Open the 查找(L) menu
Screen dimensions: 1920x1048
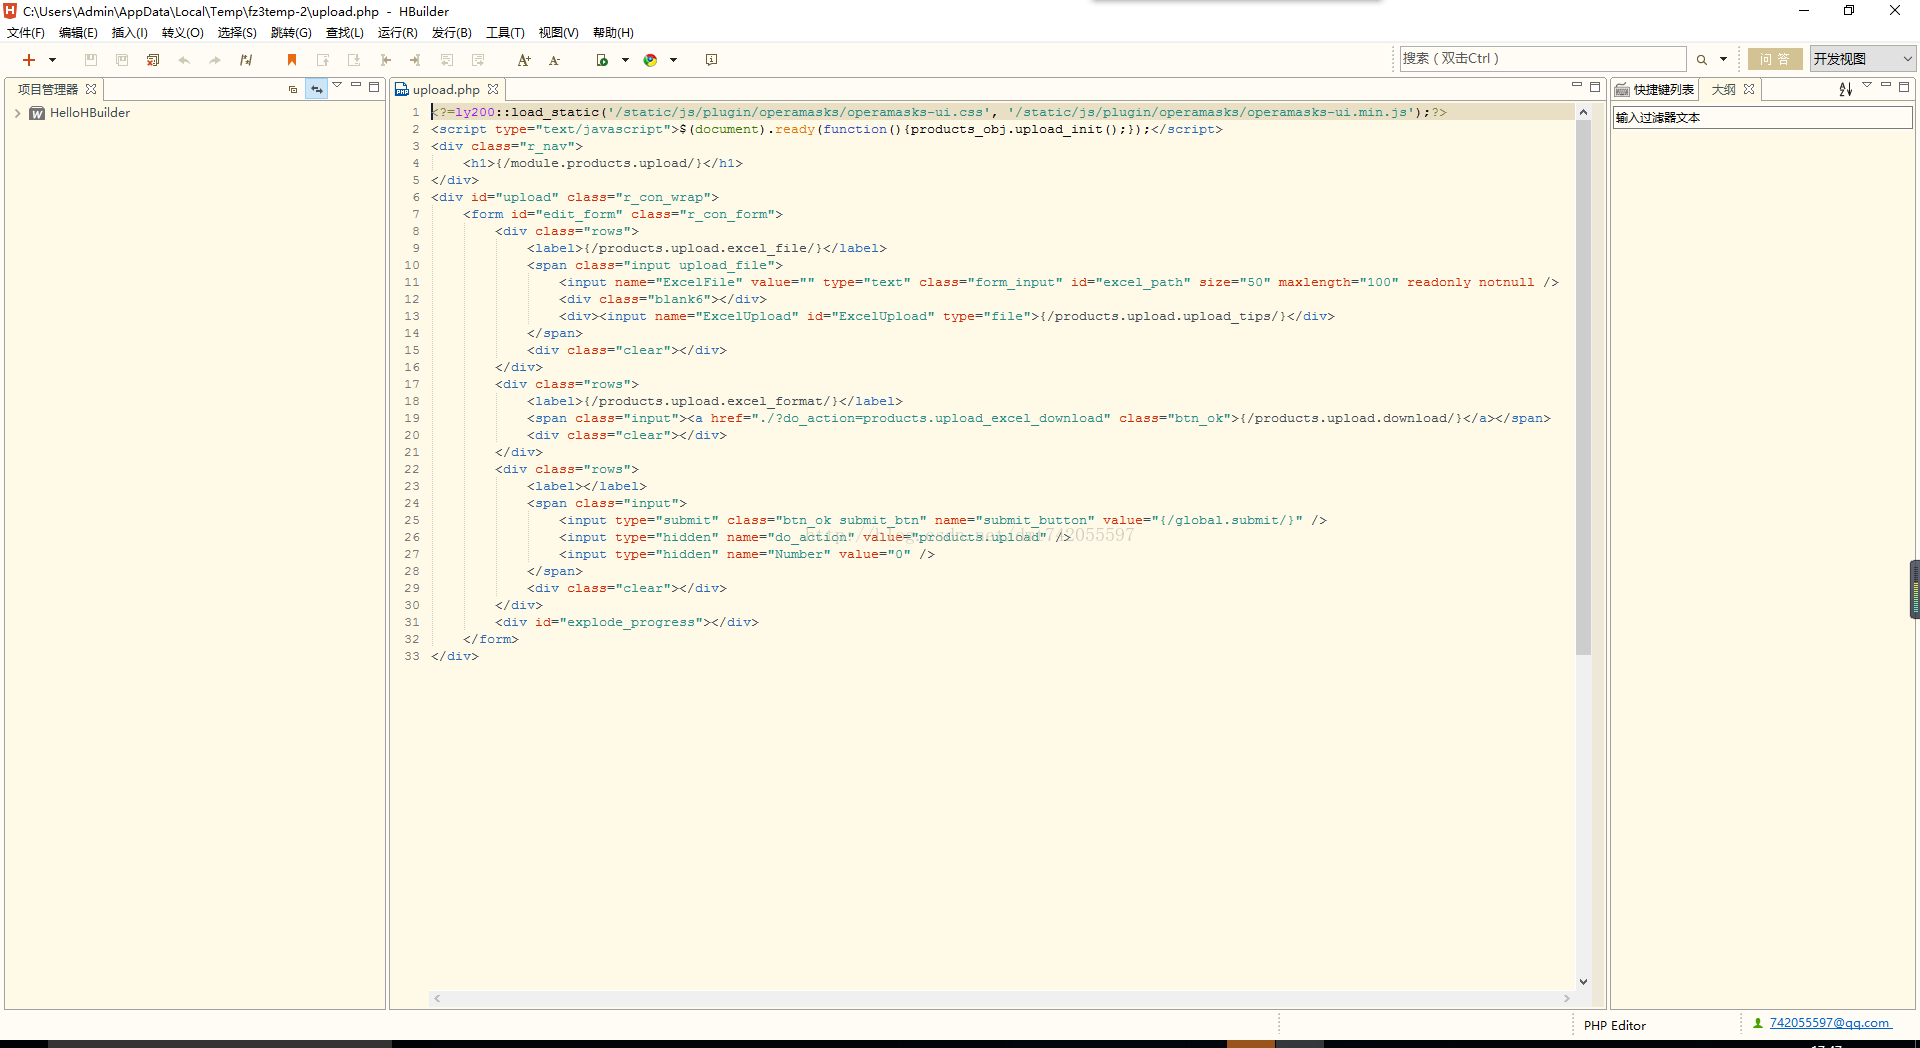[x=345, y=33]
